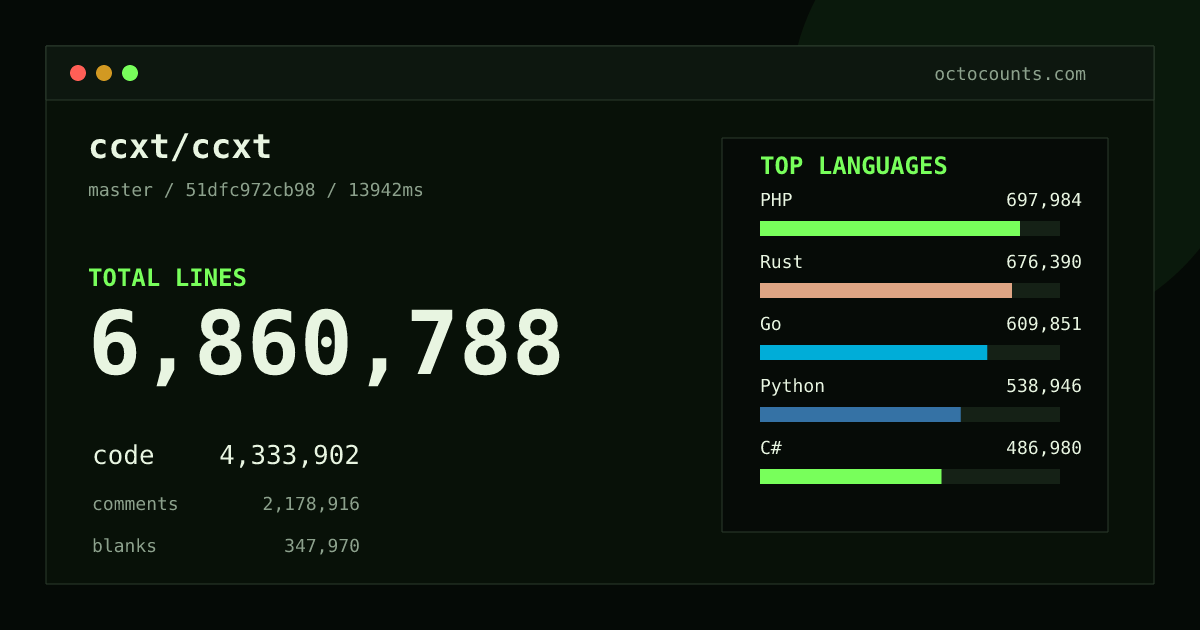Click the master / 51dfc972cb98 / 13942ms line
The height and width of the screenshot is (630, 1200).
click(x=256, y=190)
